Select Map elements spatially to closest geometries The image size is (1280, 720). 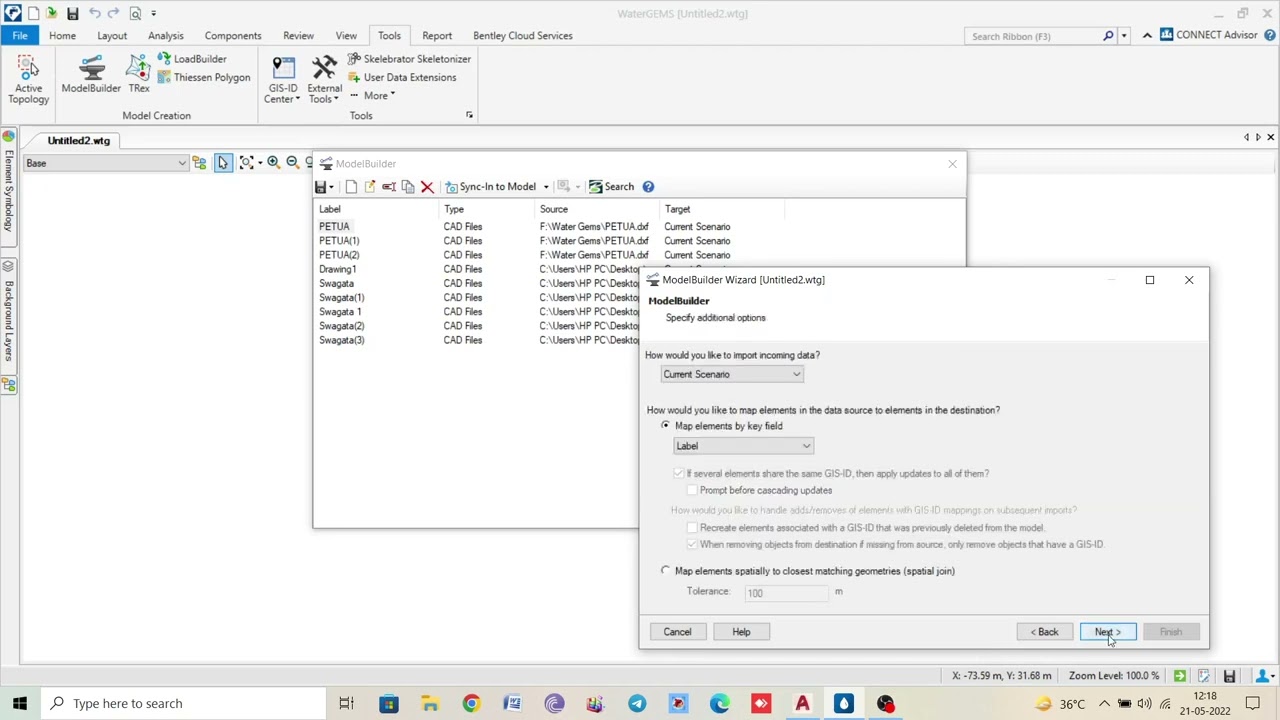665,571
